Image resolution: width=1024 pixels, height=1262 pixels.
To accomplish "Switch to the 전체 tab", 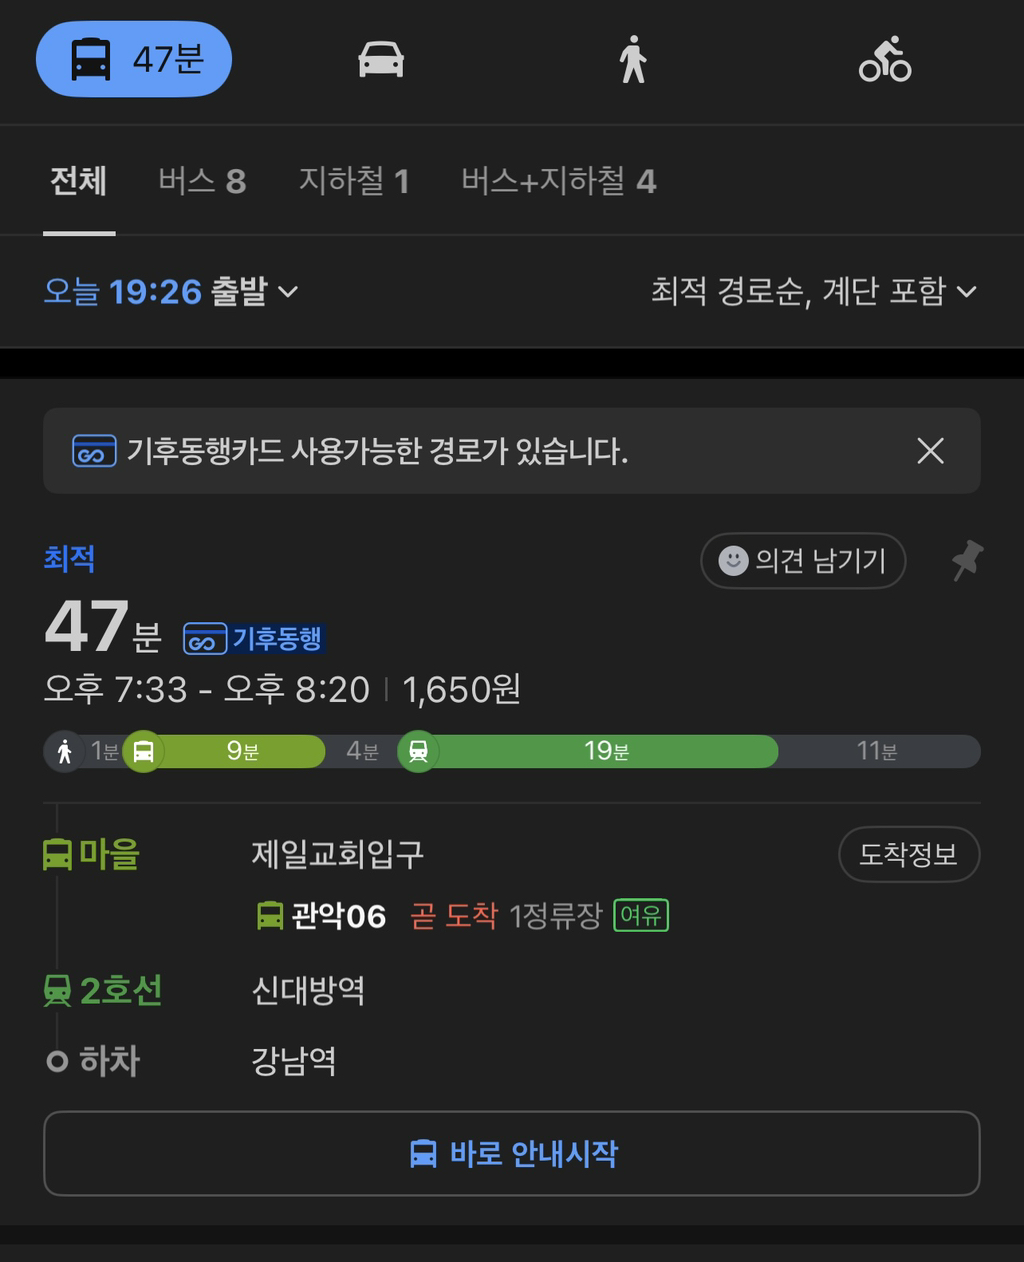I will 79,182.
